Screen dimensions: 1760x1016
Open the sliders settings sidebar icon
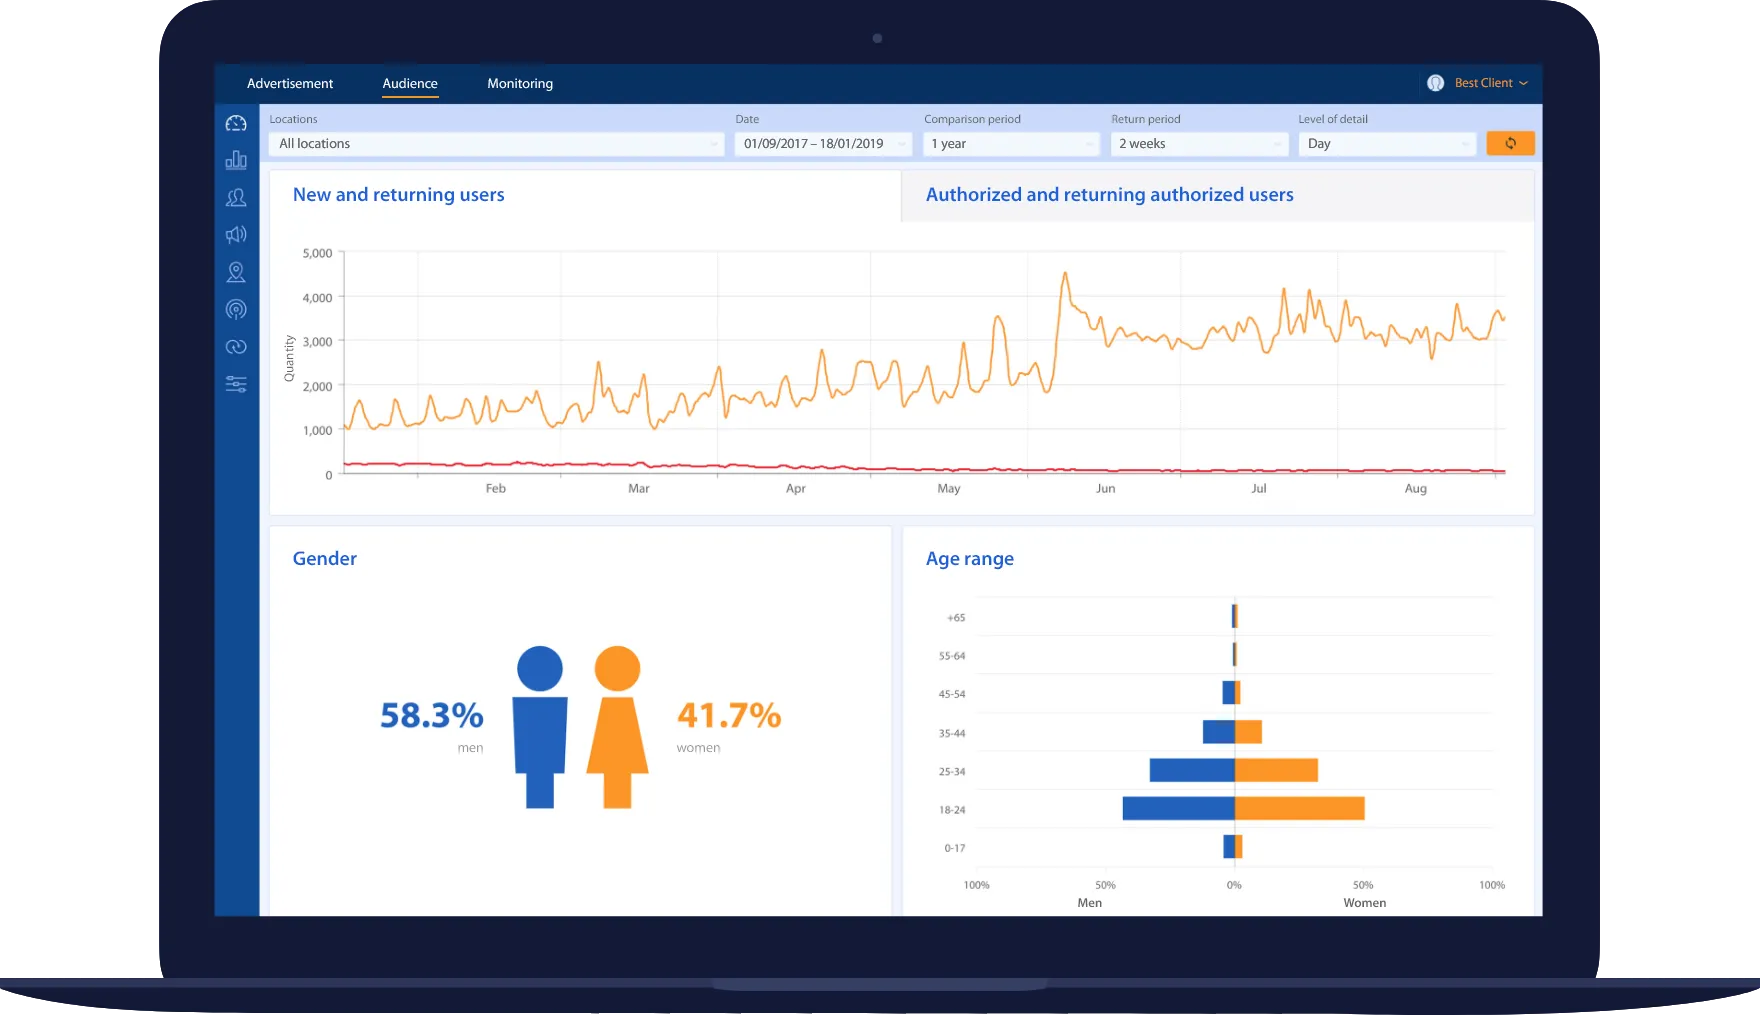coord(236,384)
